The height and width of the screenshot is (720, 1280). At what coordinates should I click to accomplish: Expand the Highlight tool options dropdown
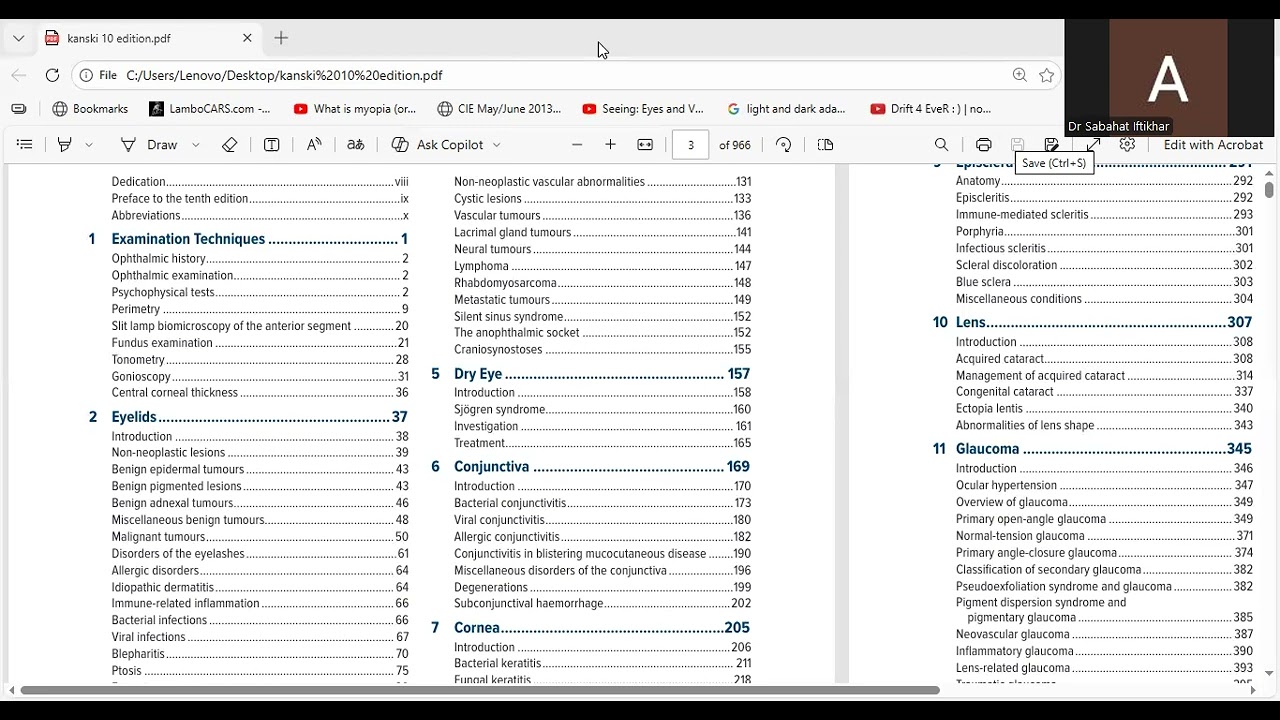coord(89,145)
